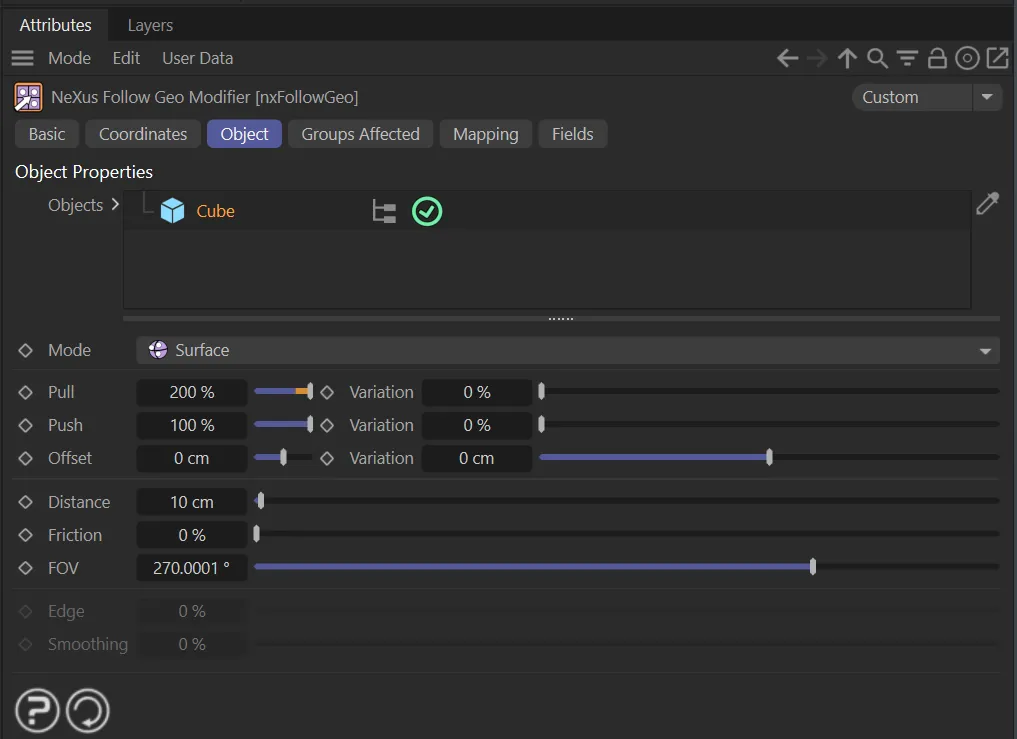
Task: Click the eyedropper object picker icon
Action: click(987, 205)
